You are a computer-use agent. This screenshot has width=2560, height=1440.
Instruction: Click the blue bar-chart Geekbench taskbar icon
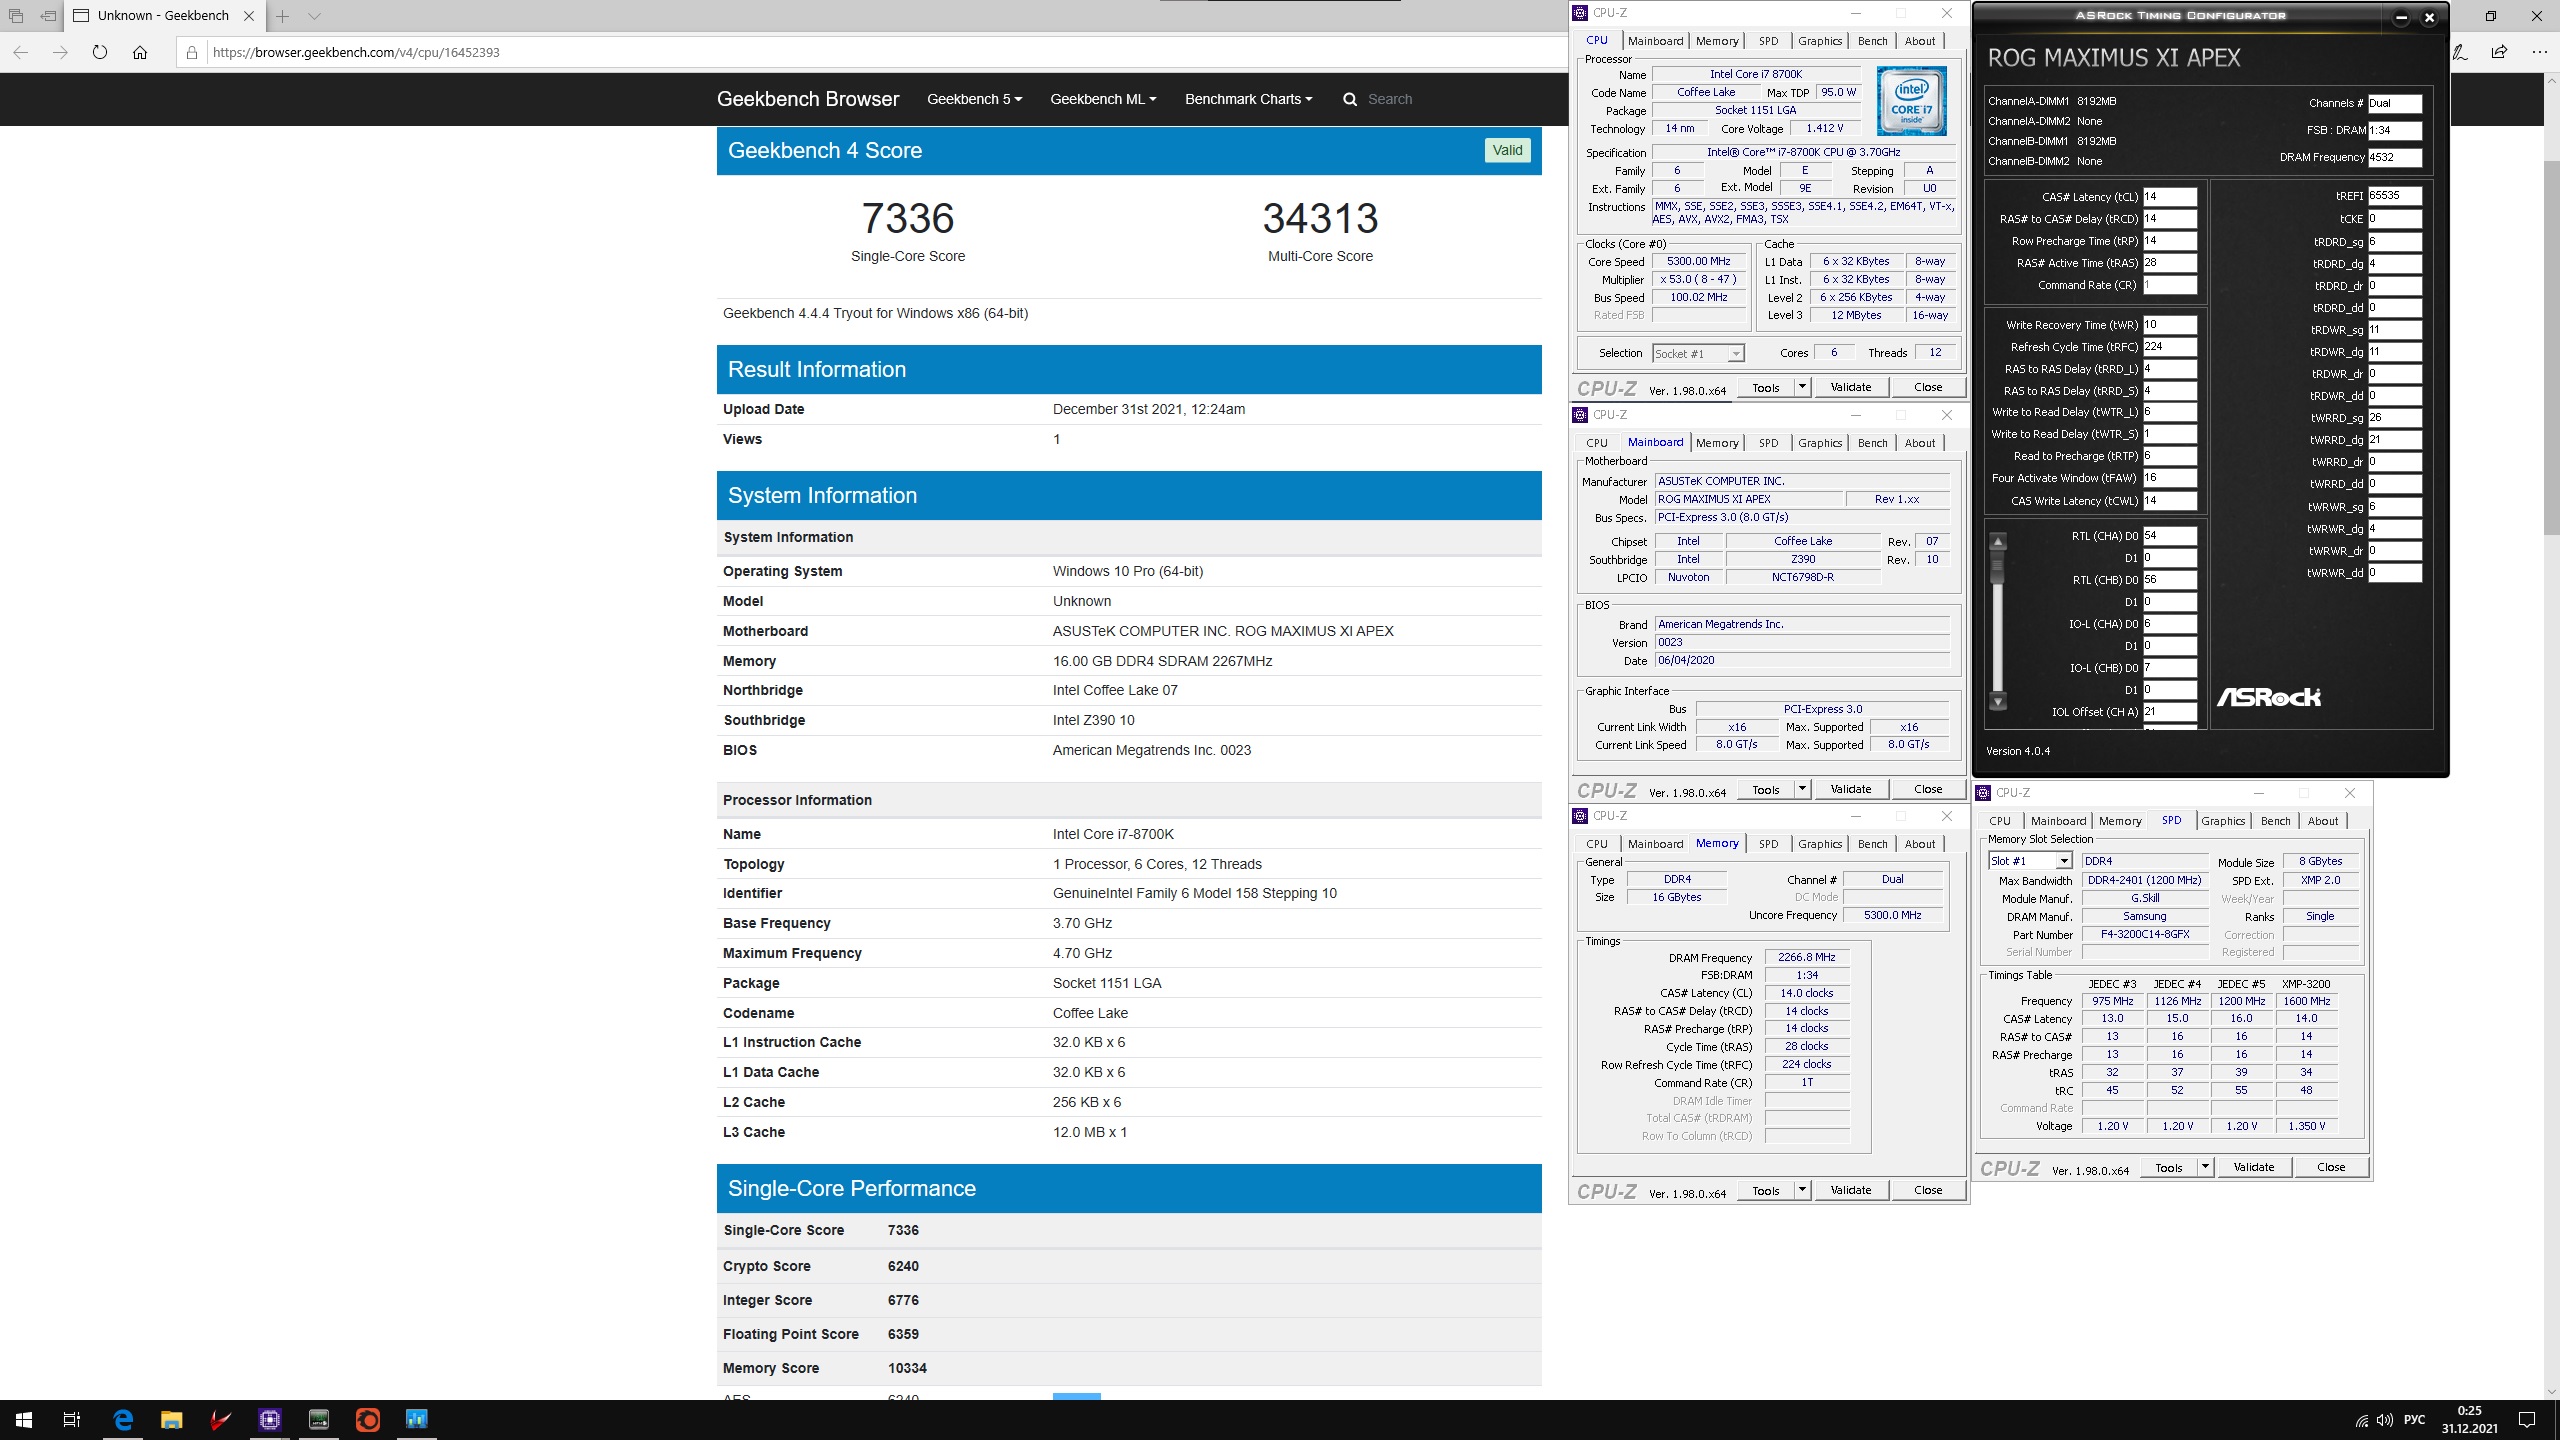point(417,1419)
